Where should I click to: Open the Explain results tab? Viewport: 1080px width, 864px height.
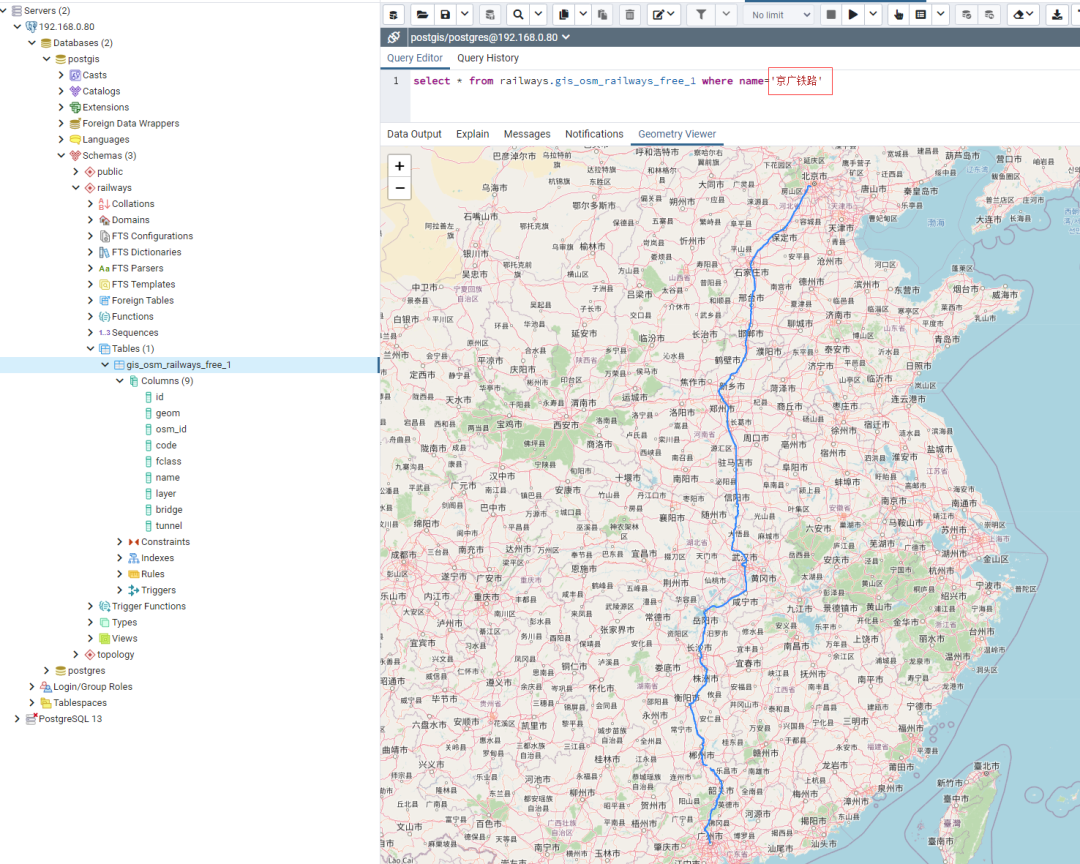coord(472,134)
